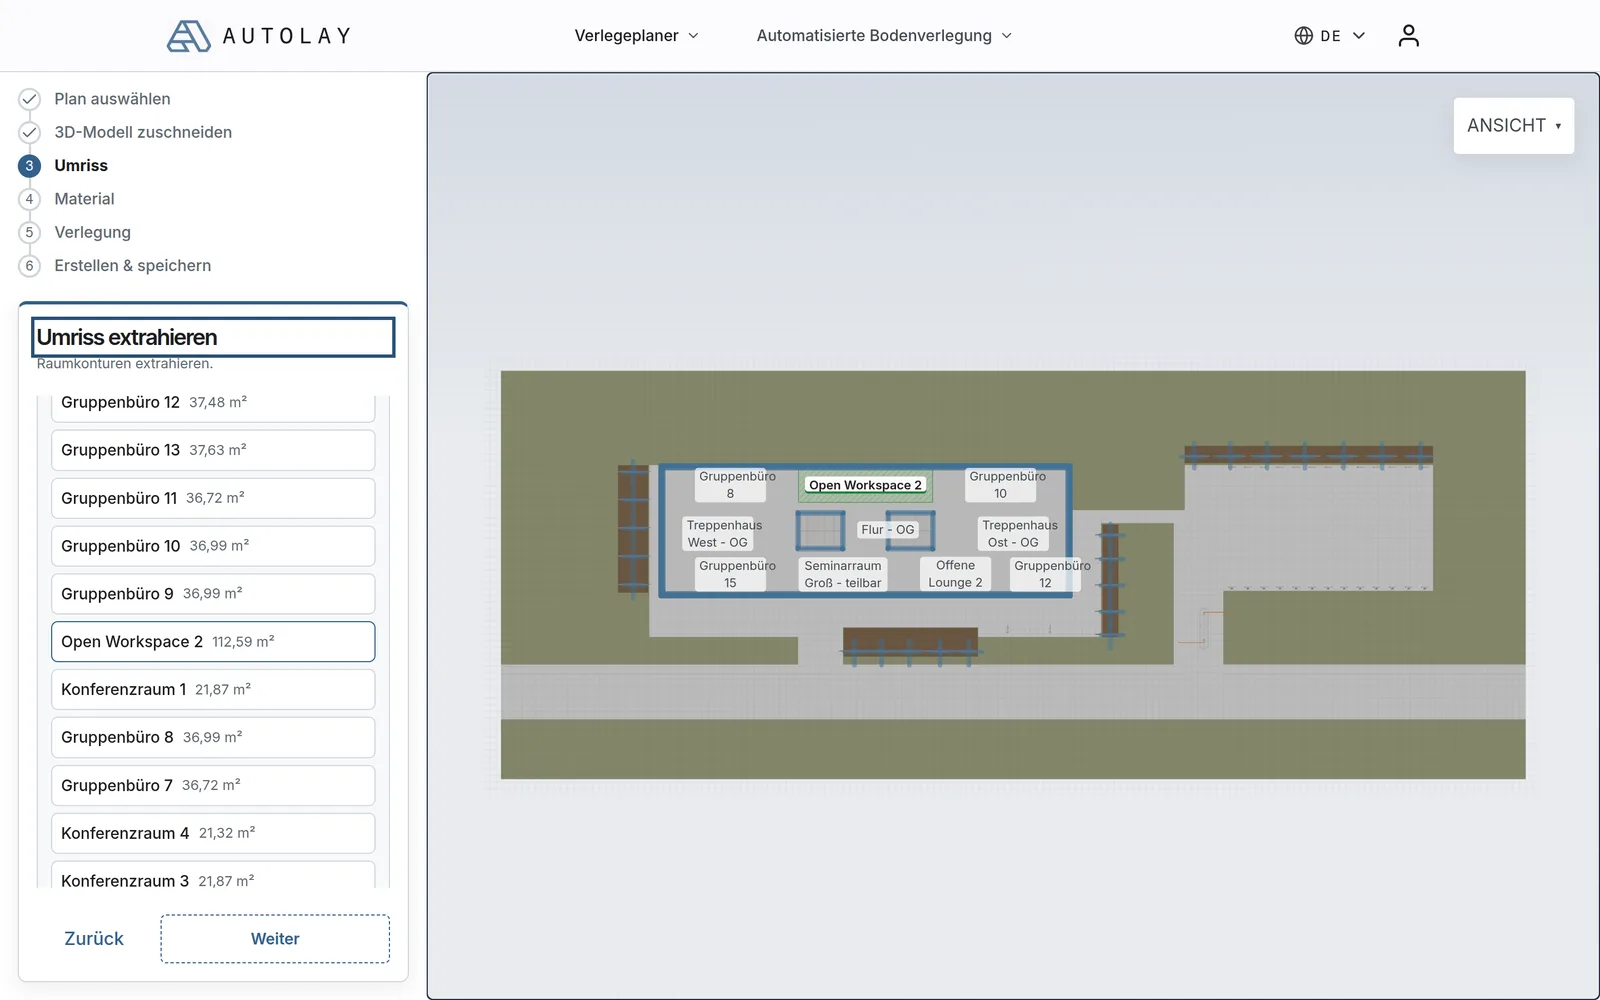Click Open Workspace 2 label on floor plan
Viewport: 1600px width, 1000px height.
click(865, 485)
